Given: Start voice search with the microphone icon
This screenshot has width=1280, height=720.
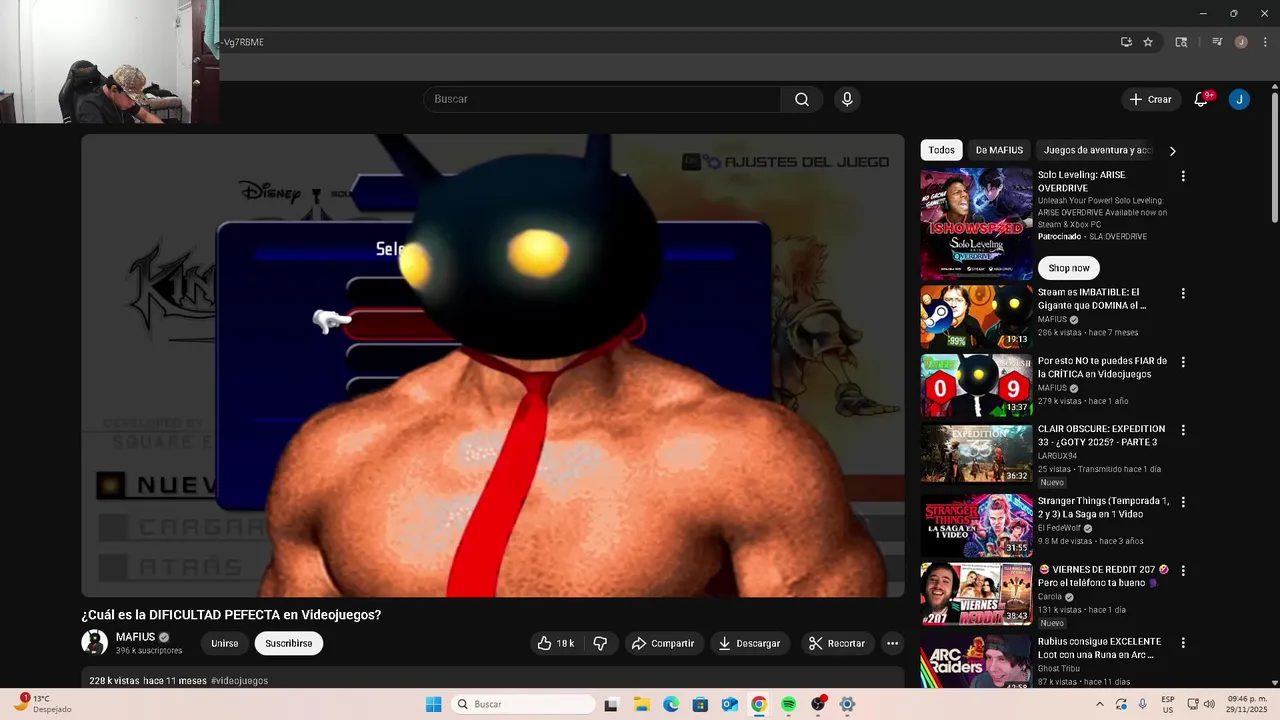Looking at the screenshot, I should [x=847, y=99].
